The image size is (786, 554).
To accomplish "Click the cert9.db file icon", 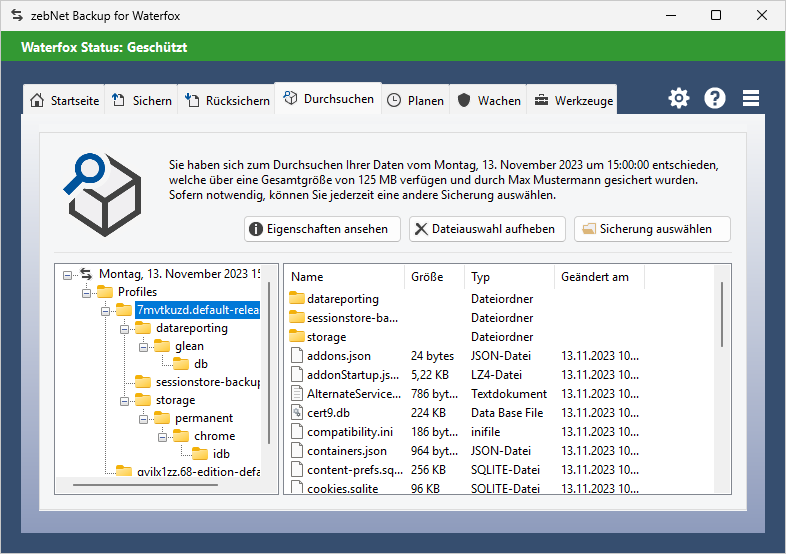I will [x=297, y=413].
